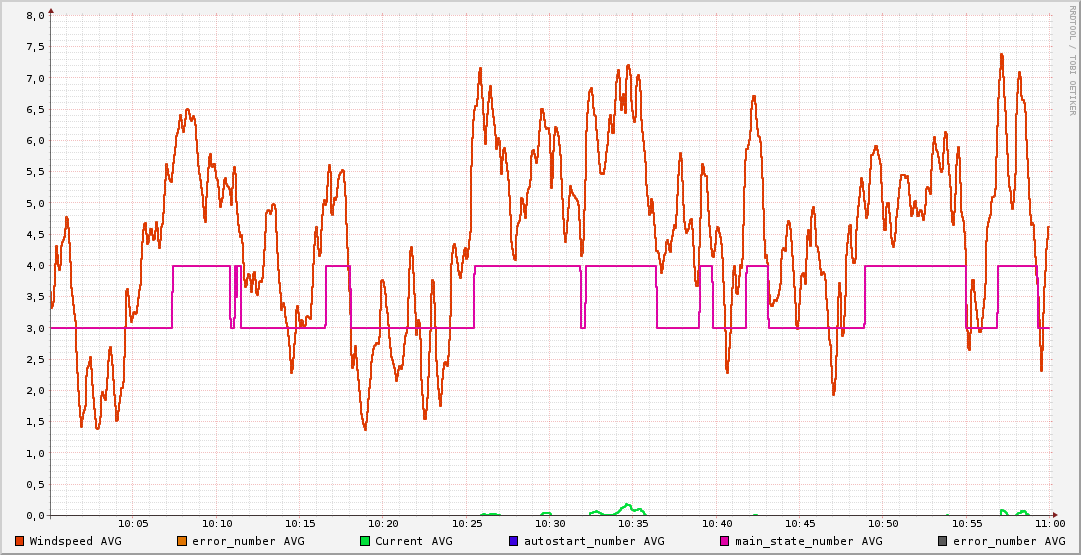Image resolution: width=1081 pixels, height=555 pixels.
Task: Click the 0,0 value on the vertical axis
Action: (35, 516)
